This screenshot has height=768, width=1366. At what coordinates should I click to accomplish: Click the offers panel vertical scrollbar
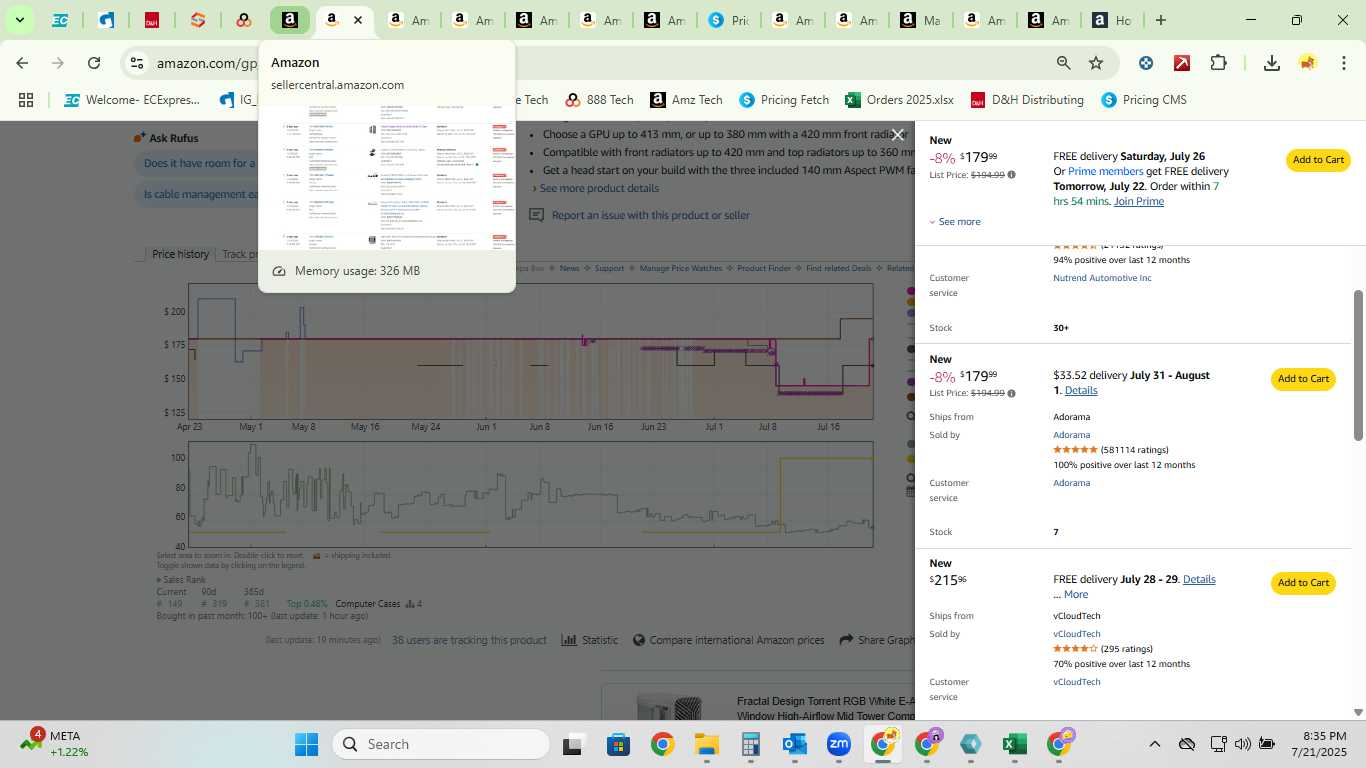(x=1358, y=365)
